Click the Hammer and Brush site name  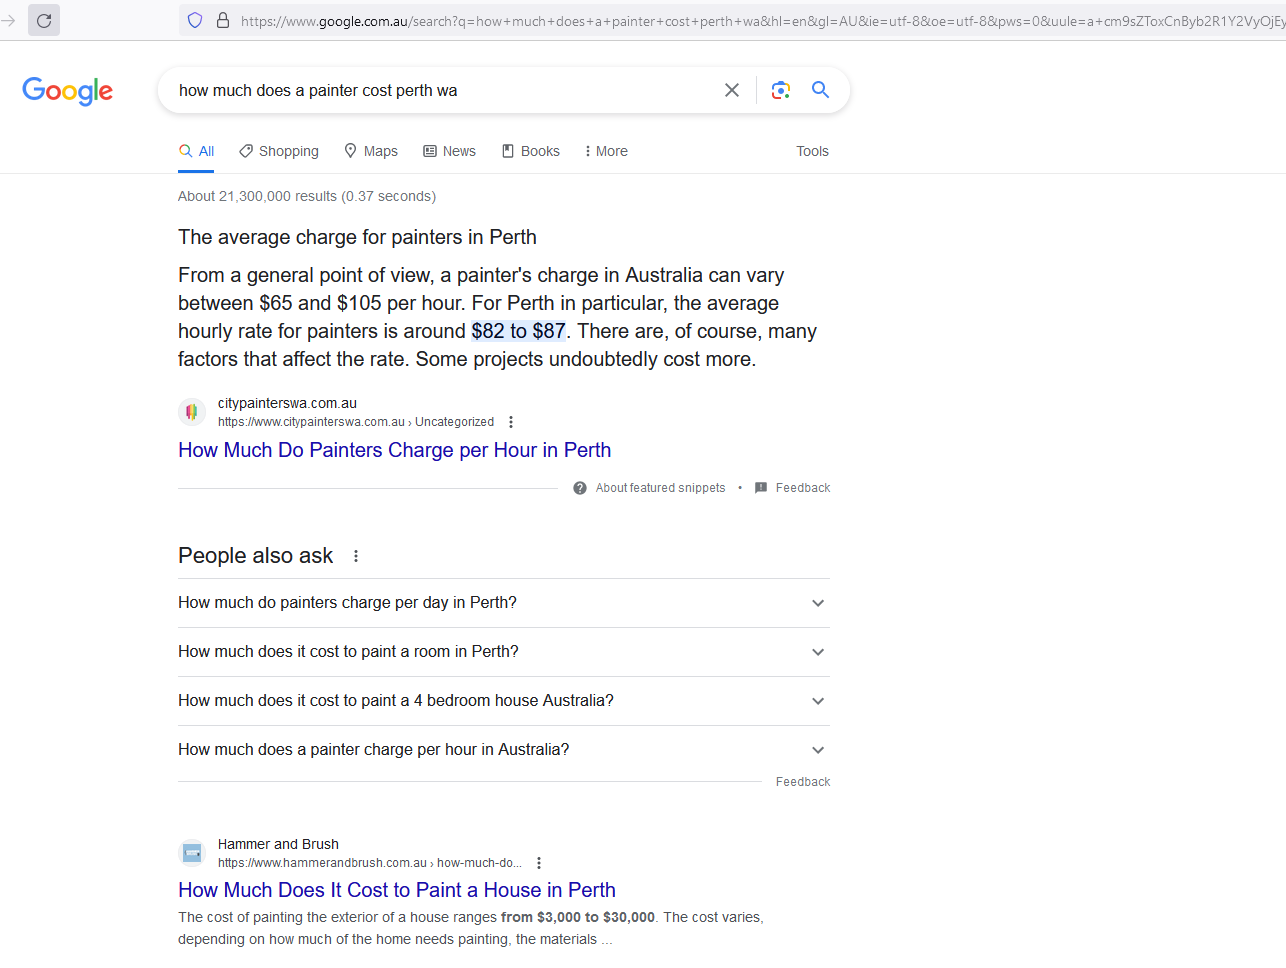pyautogui.click(x=278, y=844)
